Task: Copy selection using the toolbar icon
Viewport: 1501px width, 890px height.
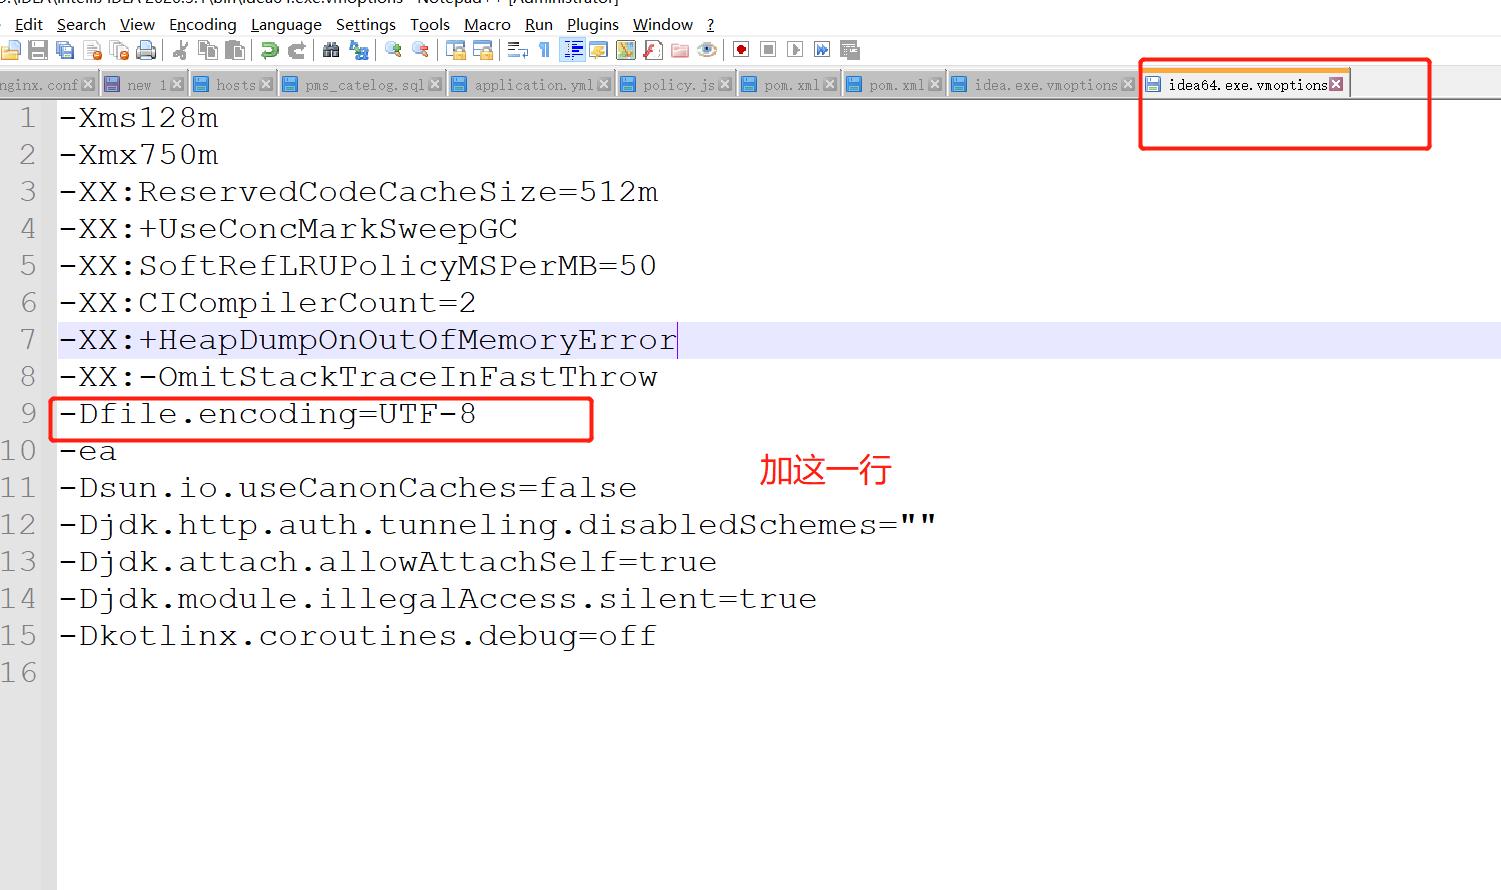Action: [208, 50]
